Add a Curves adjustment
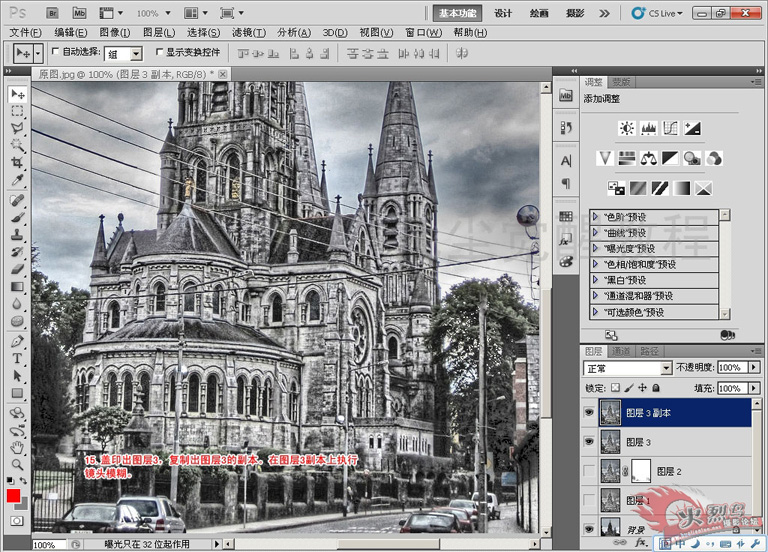The height and width of the screenshot is (552, 768). (671, 128)
